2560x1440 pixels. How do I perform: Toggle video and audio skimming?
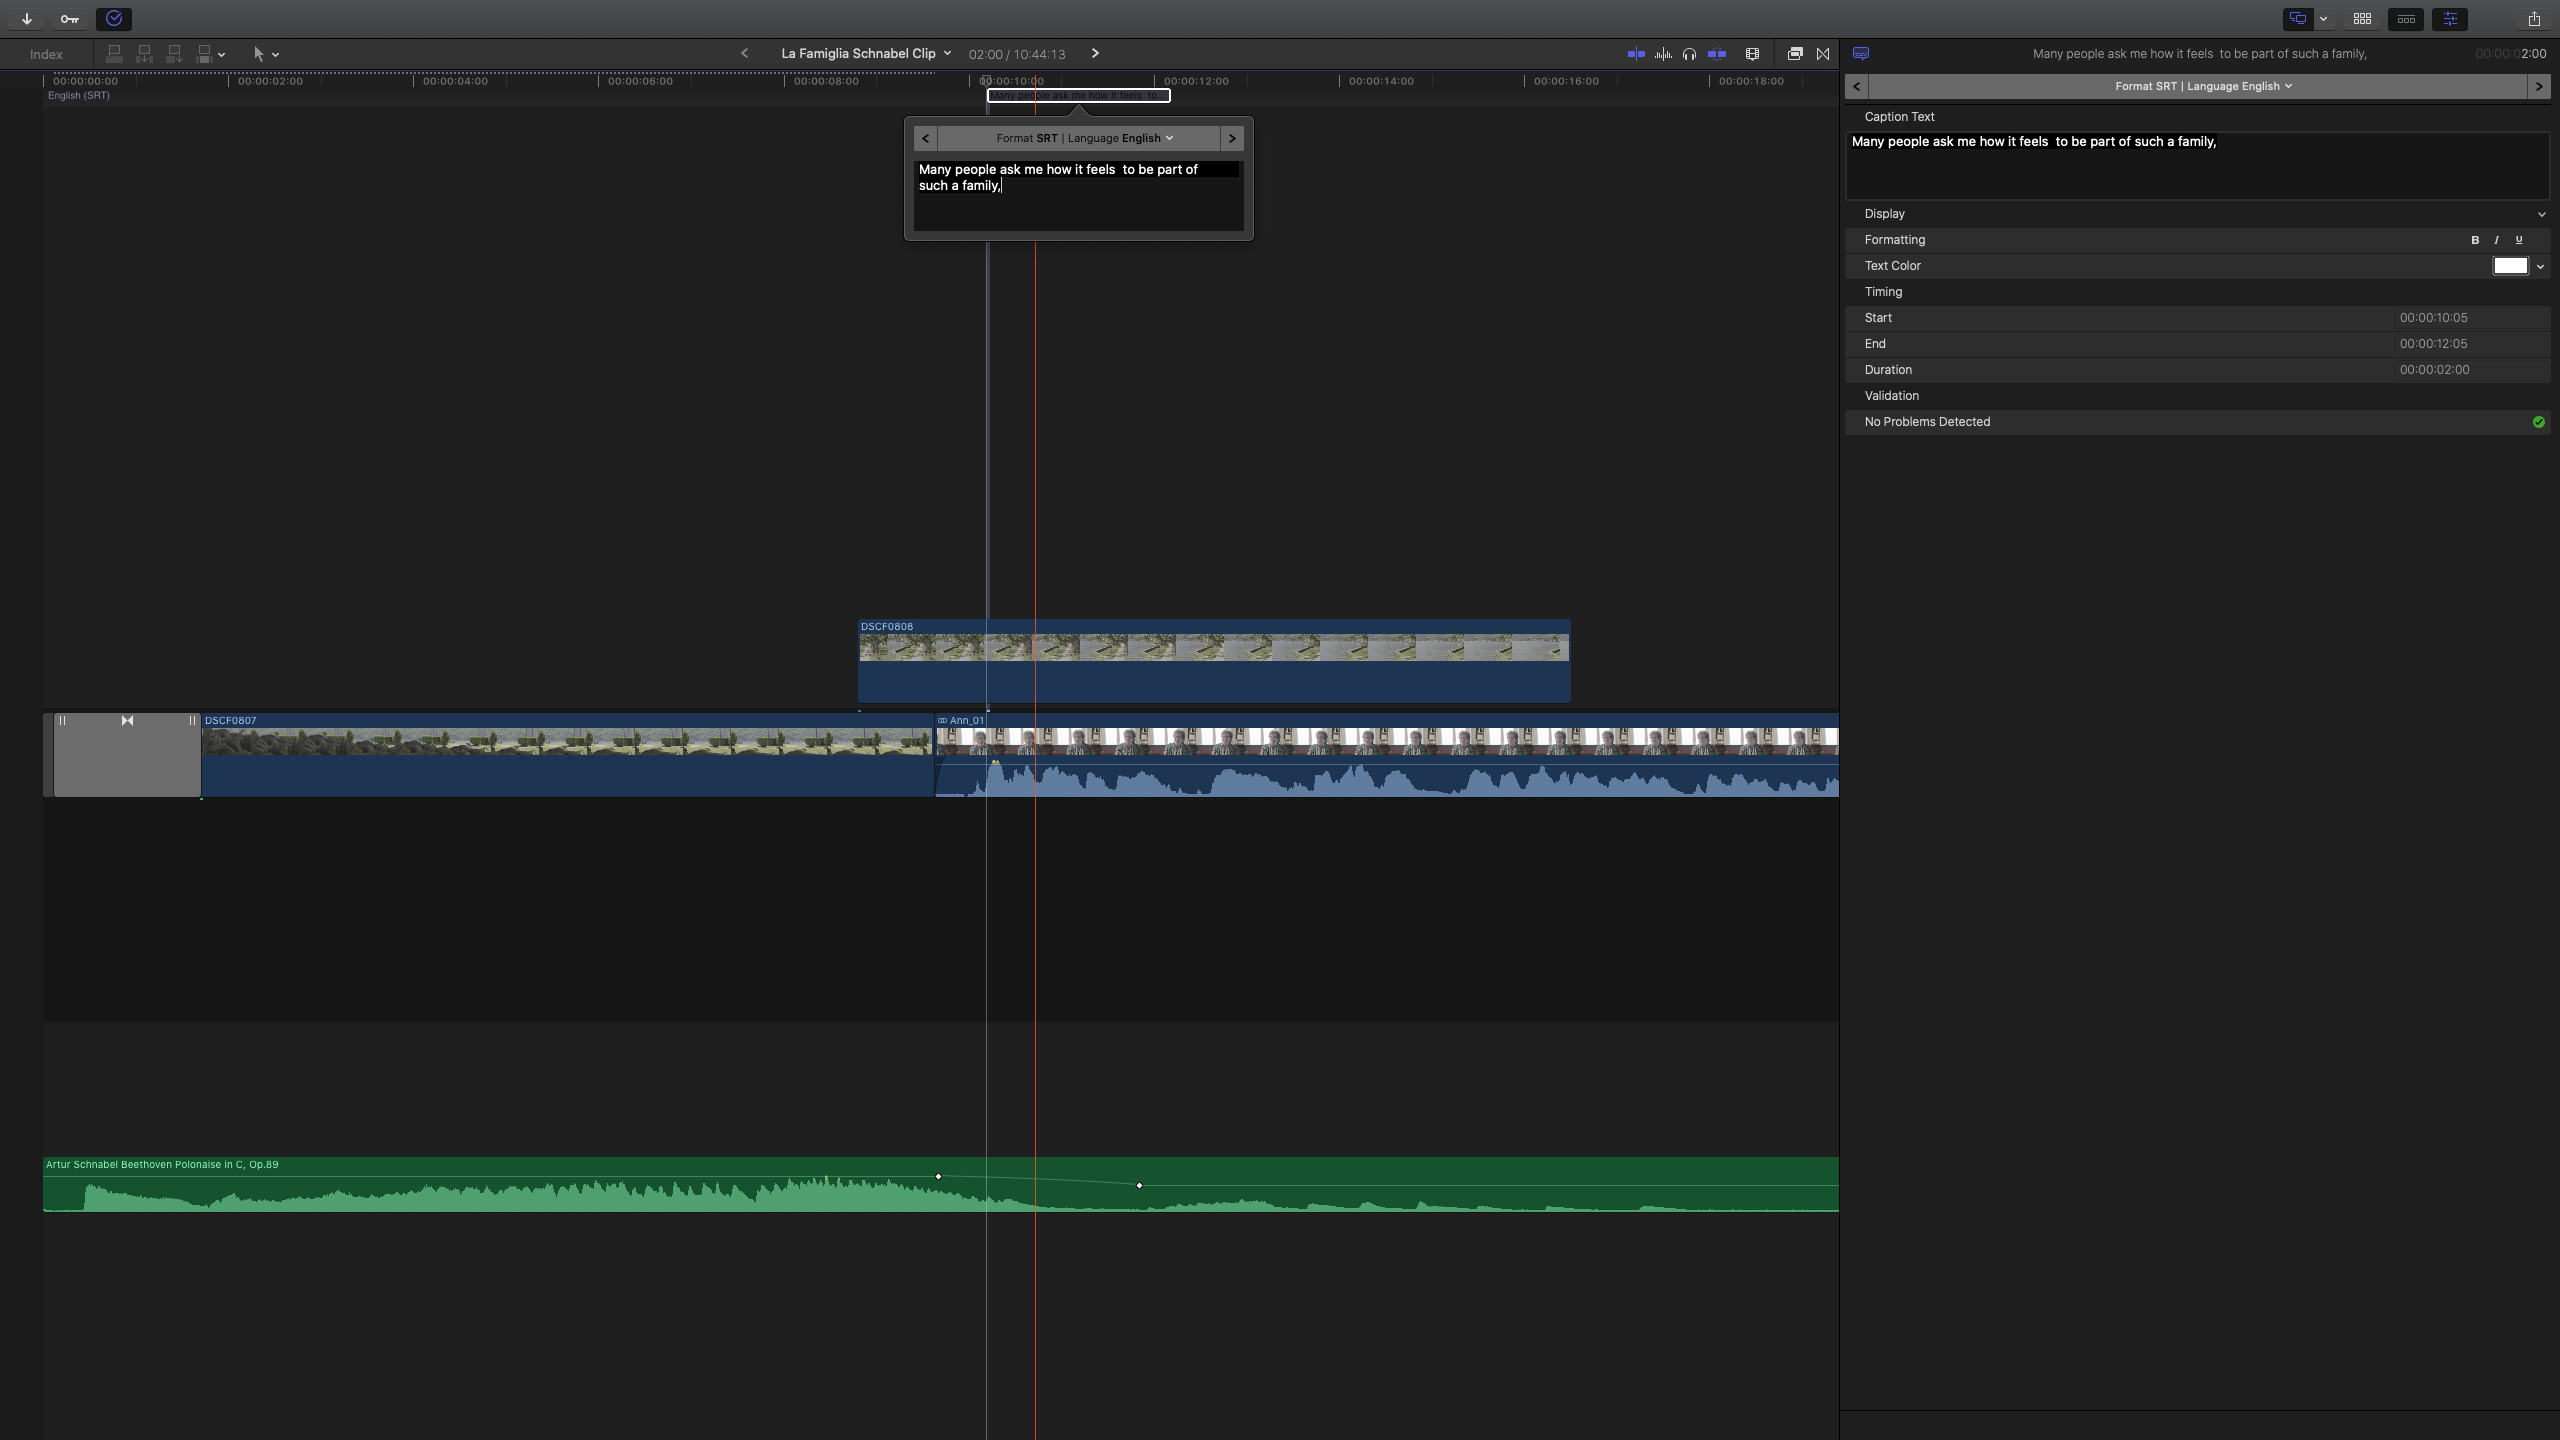[1636, 54]
